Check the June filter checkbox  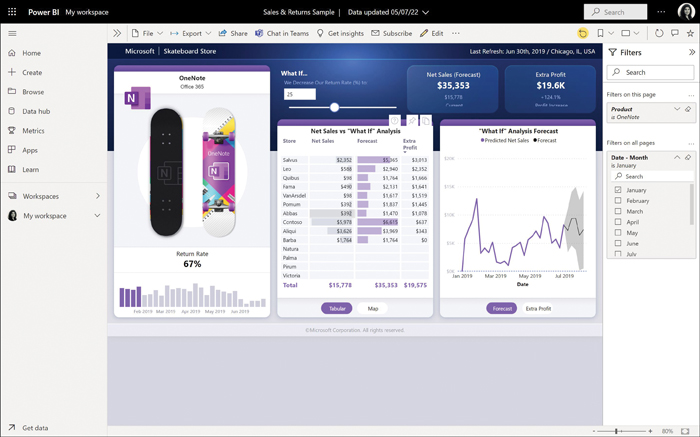click(x=618, y=243)
